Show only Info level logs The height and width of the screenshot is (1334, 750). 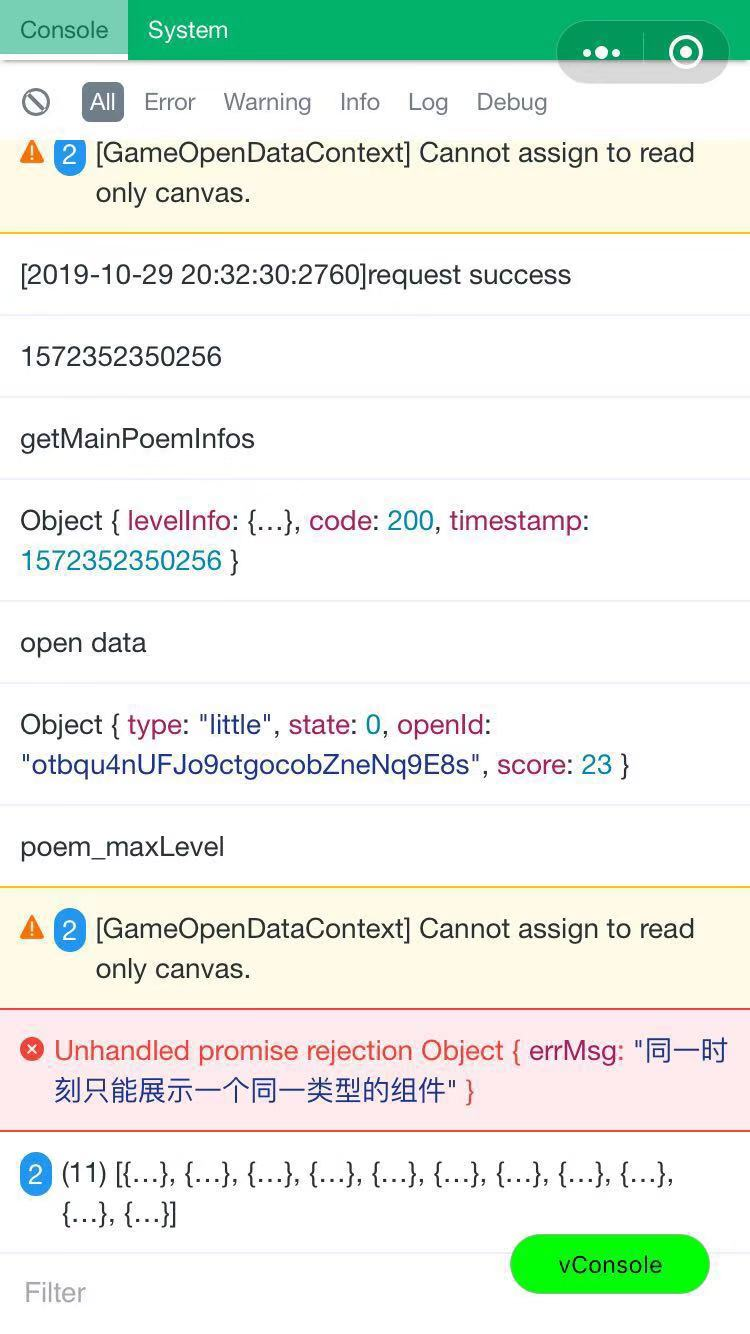(x=359, y=102)
